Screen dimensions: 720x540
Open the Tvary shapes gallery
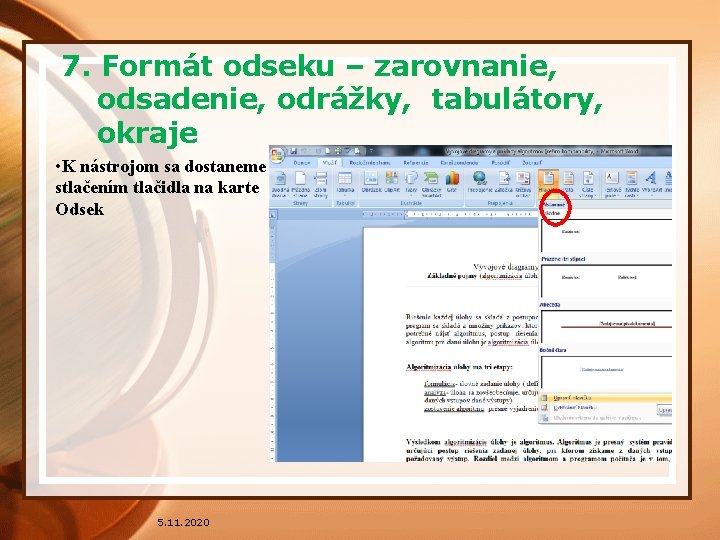coord(411,182)
